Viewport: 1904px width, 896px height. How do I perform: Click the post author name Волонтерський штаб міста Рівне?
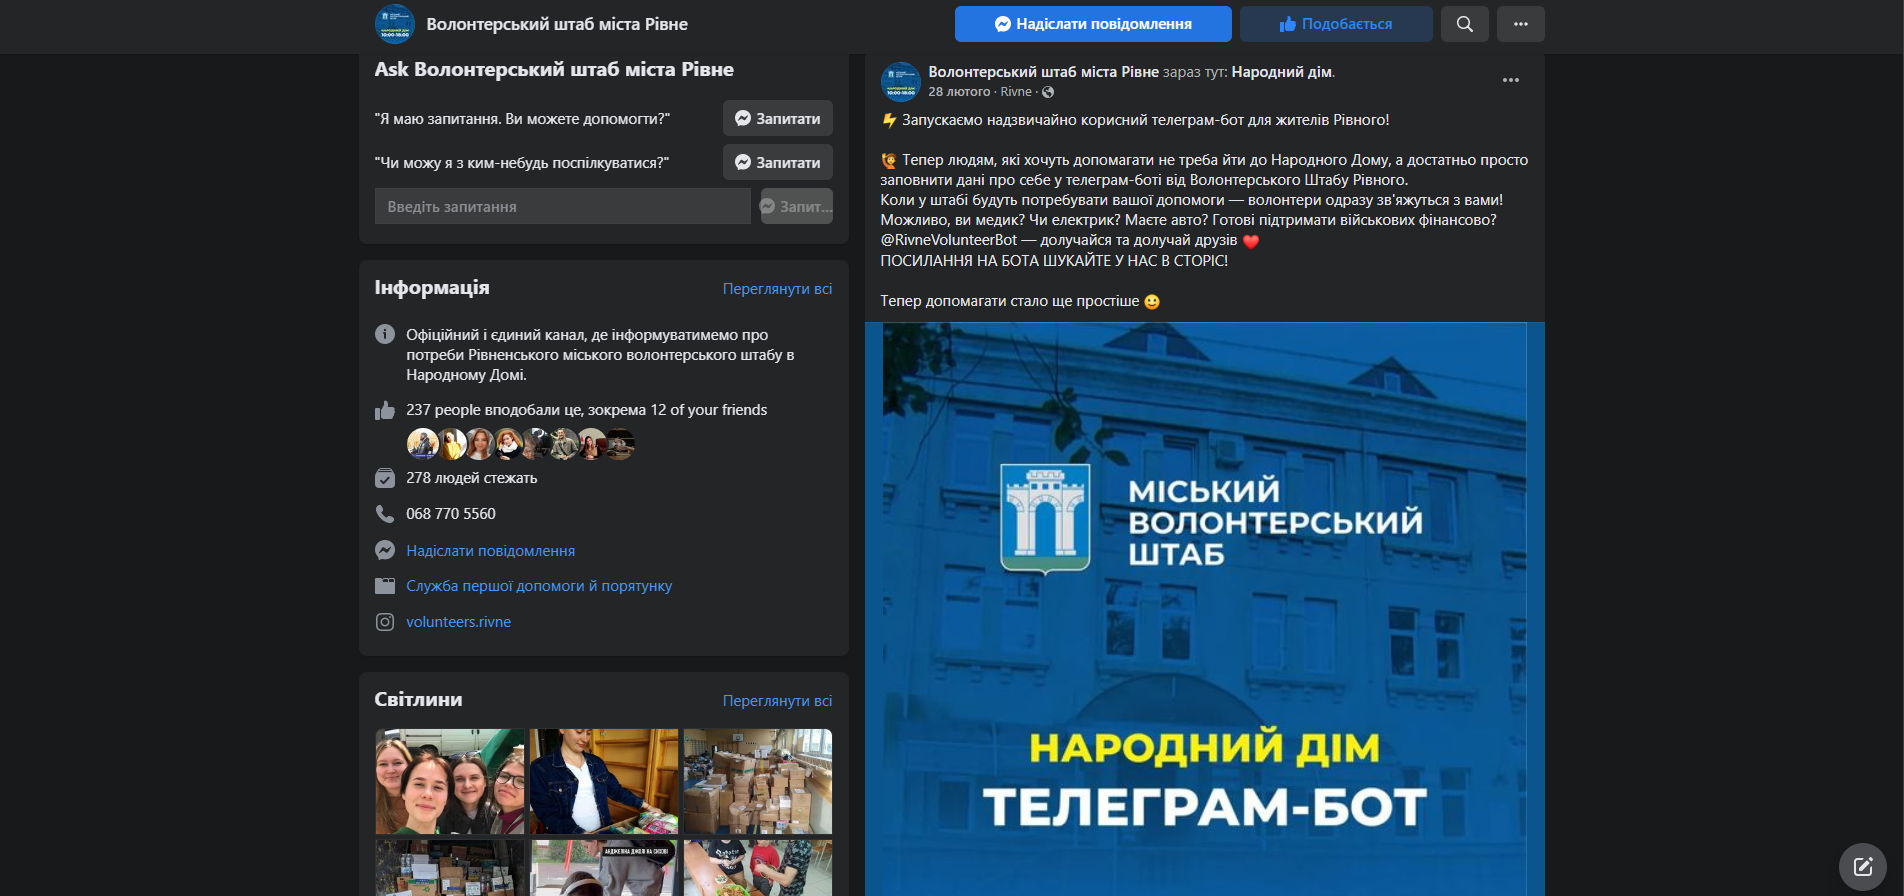(x=1043, y=72)
